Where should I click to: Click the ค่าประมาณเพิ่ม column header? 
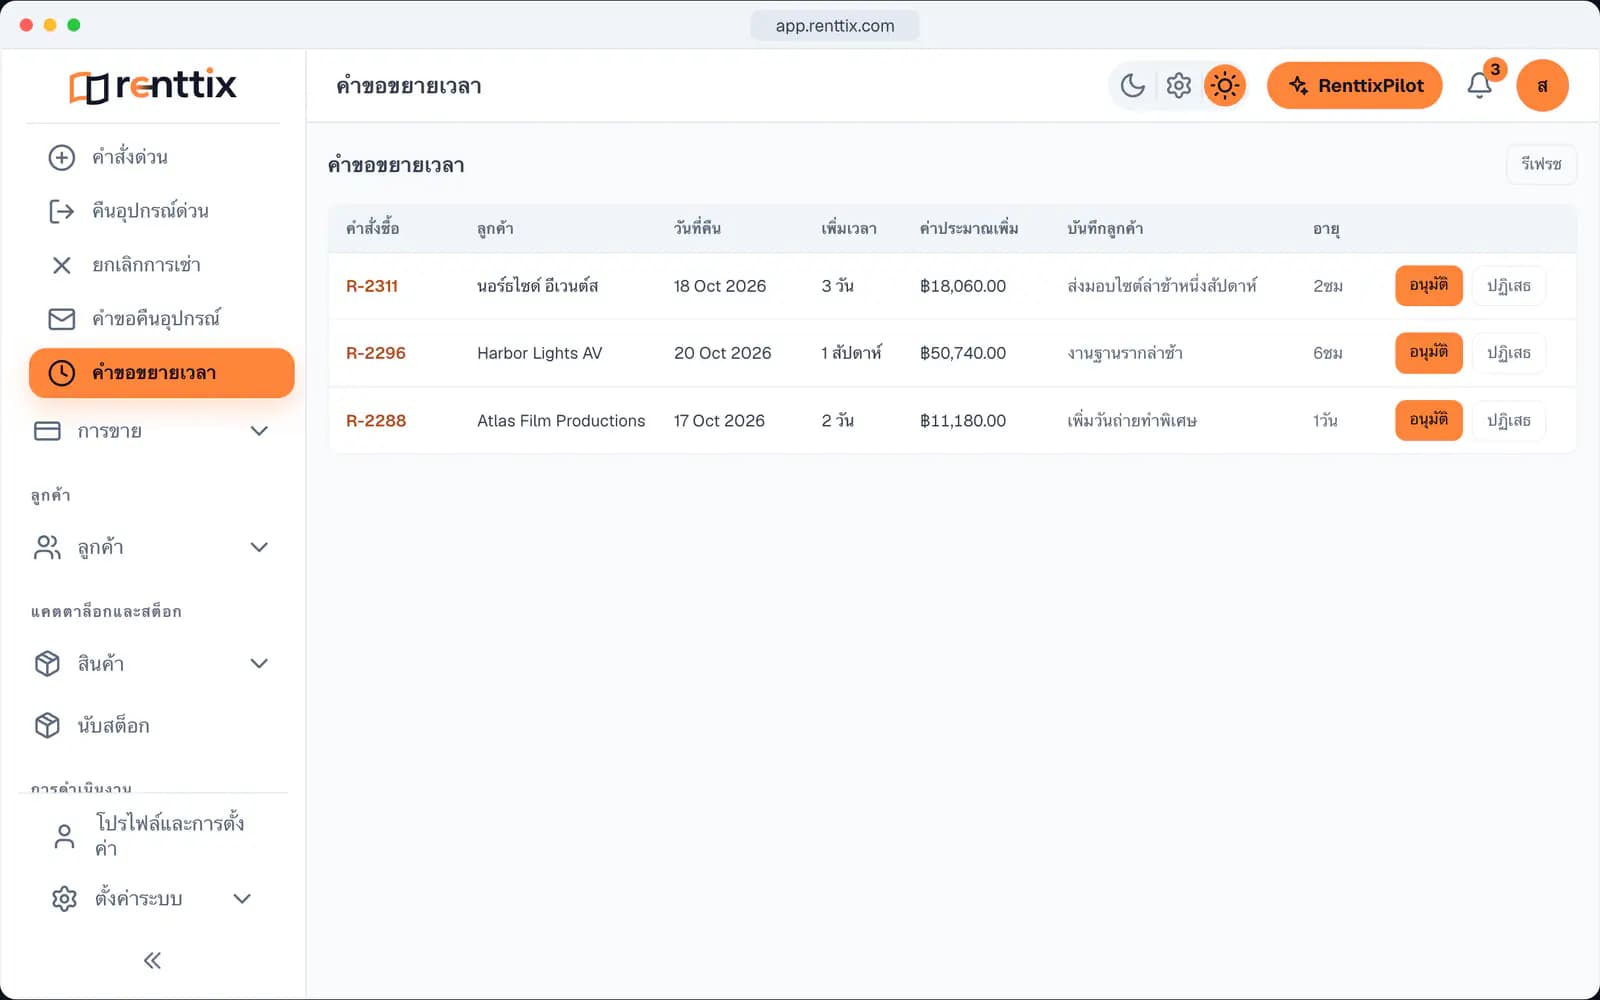pyautogui.click(x=969, y=229)
